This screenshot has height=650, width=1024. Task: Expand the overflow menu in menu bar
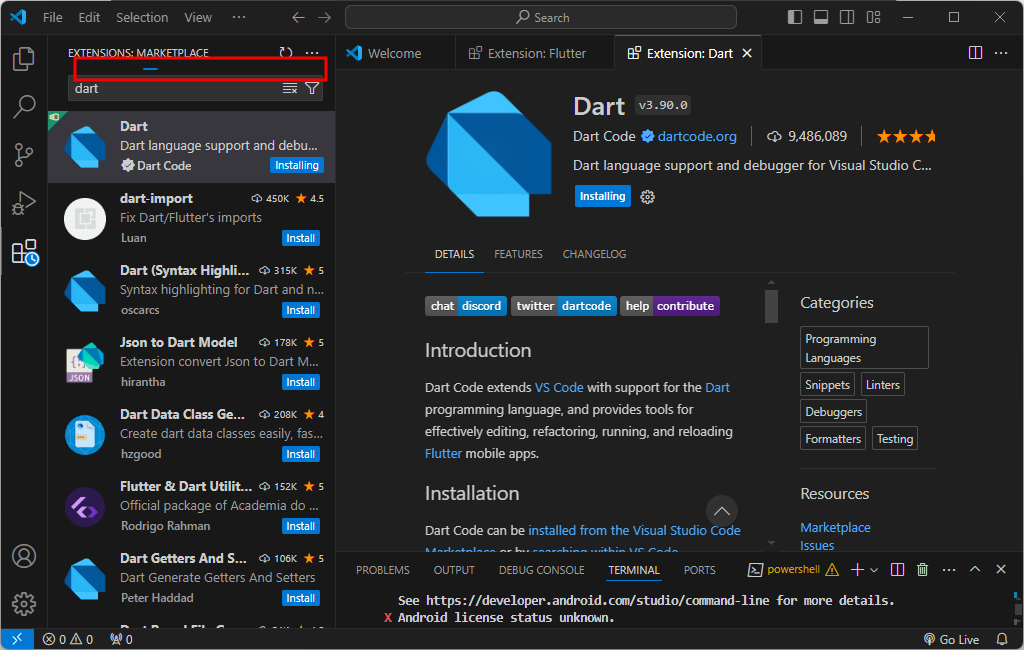239,18
